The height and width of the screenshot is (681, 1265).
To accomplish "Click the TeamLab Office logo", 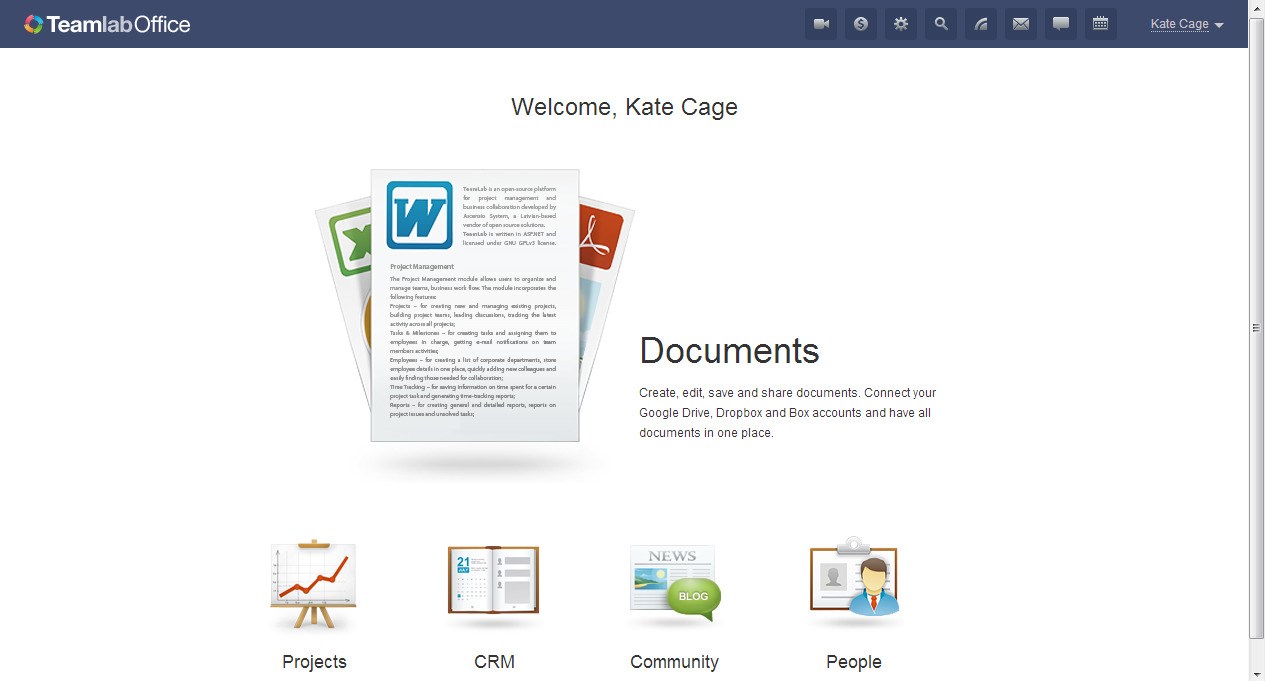I will point(107,24).
